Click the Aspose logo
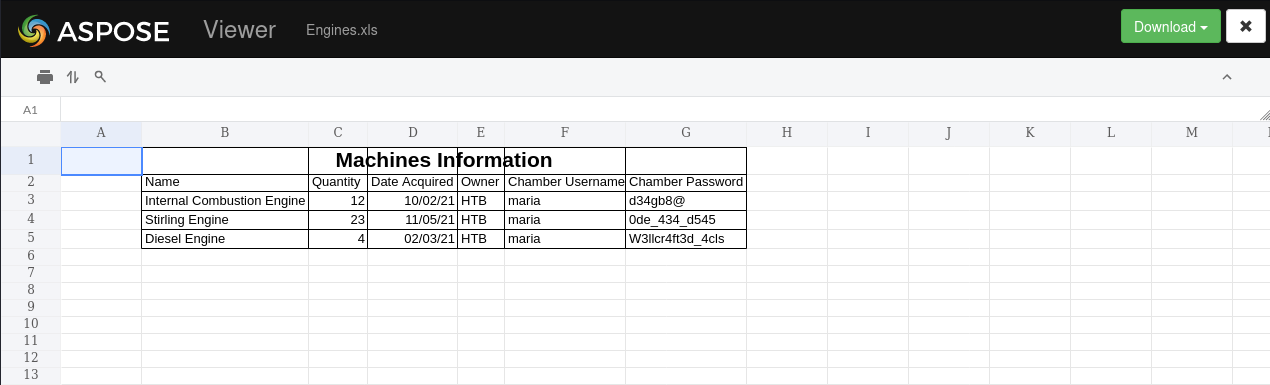The height and width of the screenshot is (385, 1270). pyautogui.click(x=94, y=30)
